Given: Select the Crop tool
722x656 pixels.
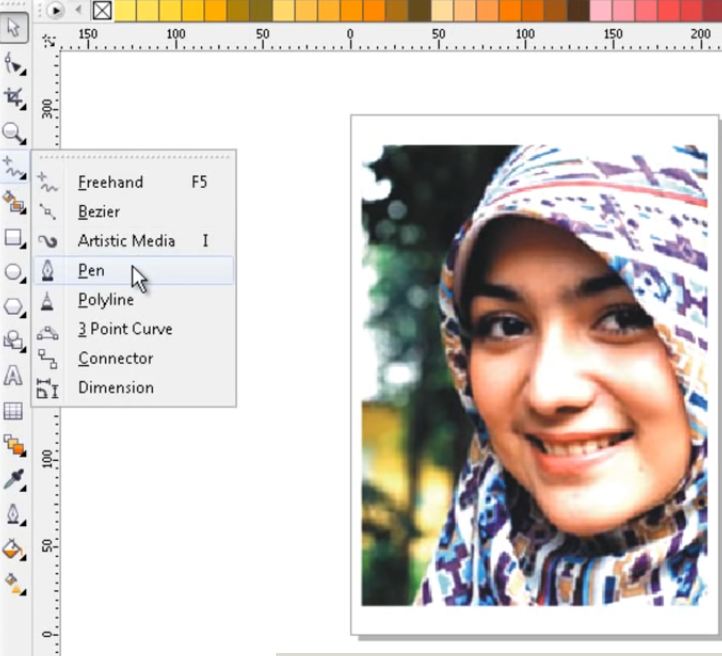Looking at the screenshot, I should coord(14,98).
